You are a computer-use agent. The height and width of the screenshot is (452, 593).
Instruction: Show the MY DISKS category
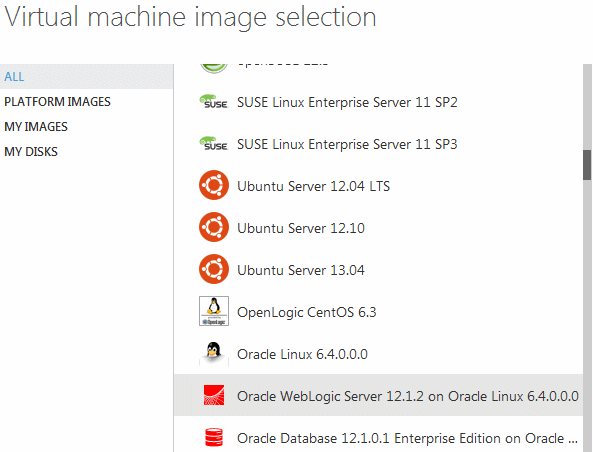coord(31,152)
